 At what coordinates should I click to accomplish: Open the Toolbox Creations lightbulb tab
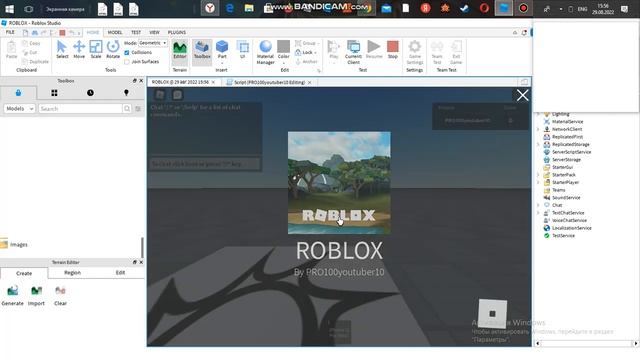pyautogui.click(x=126, y=93)
